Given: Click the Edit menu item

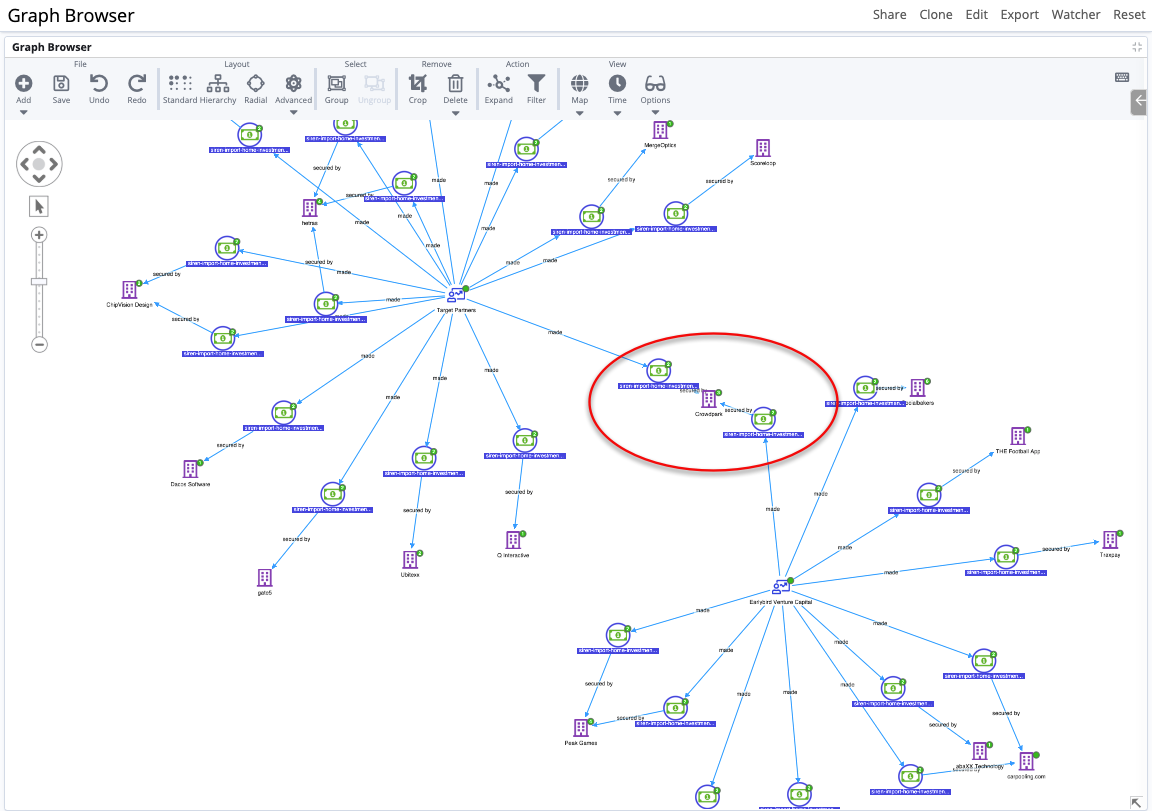Looking at the screenshot, I should tap(976, 14).
